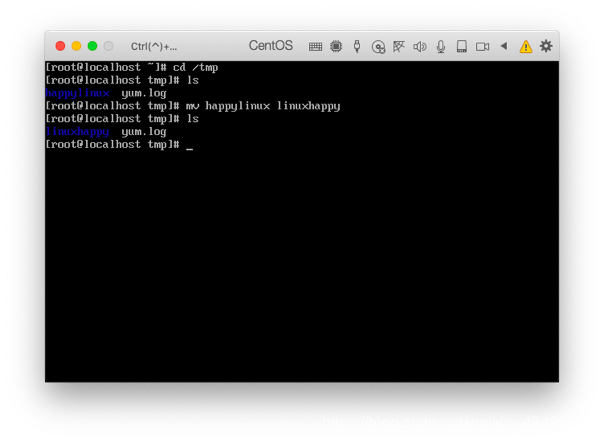The width and height of the screenshot is (604, 442).
Task: Click the terminal cursor at the last prompt
Action: coord(190,148)
